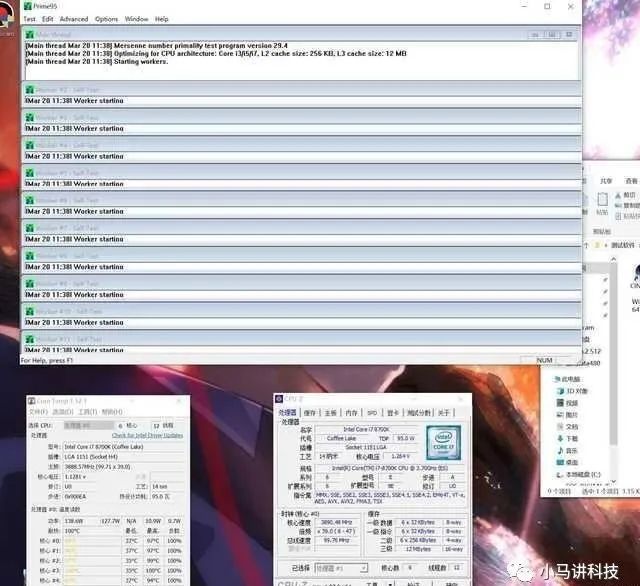Open the Test menu in Prime95
Image resolution: width=640 pixels, height=586 pixels.
pyautogui.click(x=29, y=19)
